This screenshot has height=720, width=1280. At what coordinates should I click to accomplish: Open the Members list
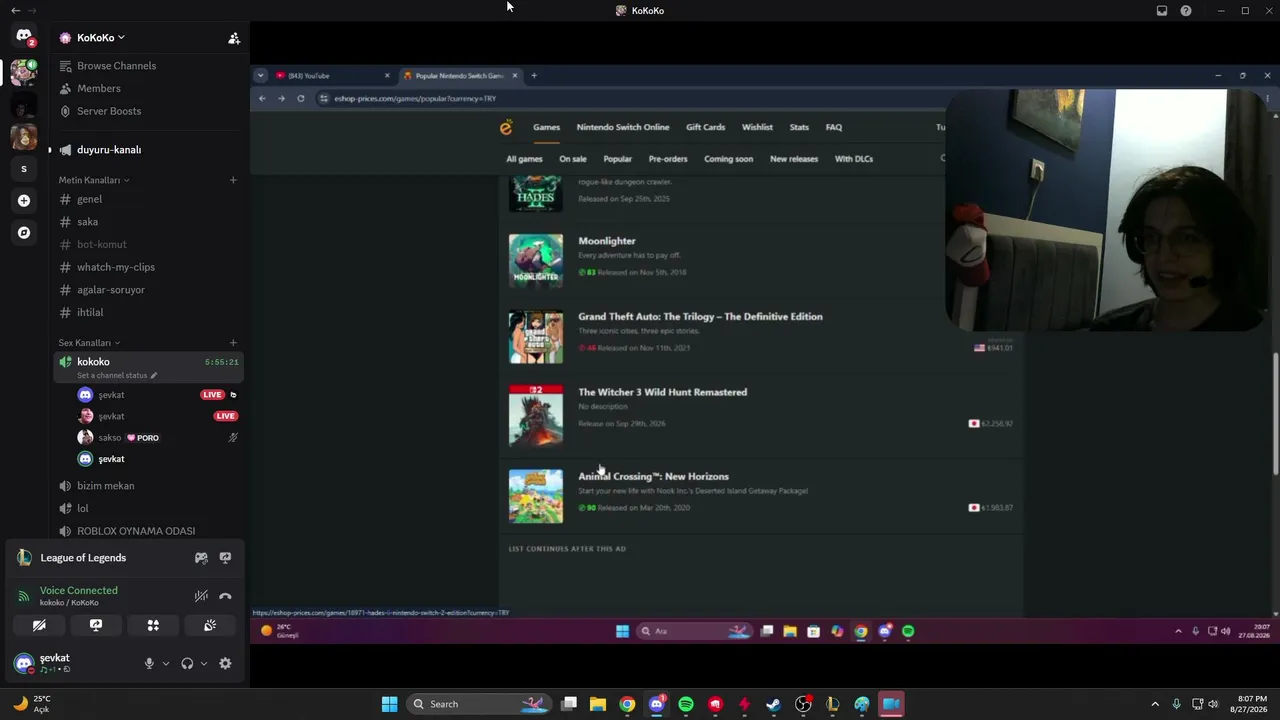[x=148, y=89]
